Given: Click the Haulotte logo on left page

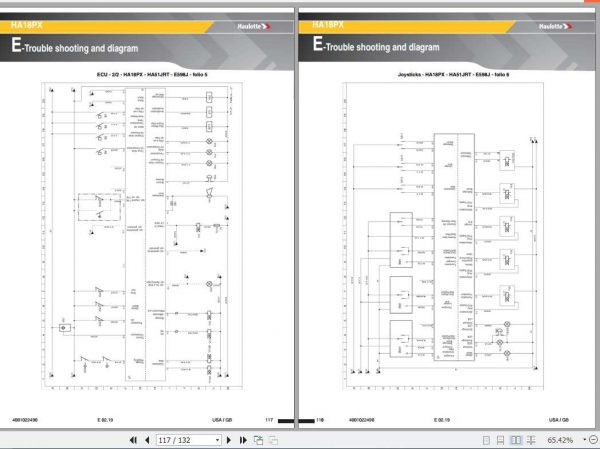Looking at the screenshot, I should 254,26.
